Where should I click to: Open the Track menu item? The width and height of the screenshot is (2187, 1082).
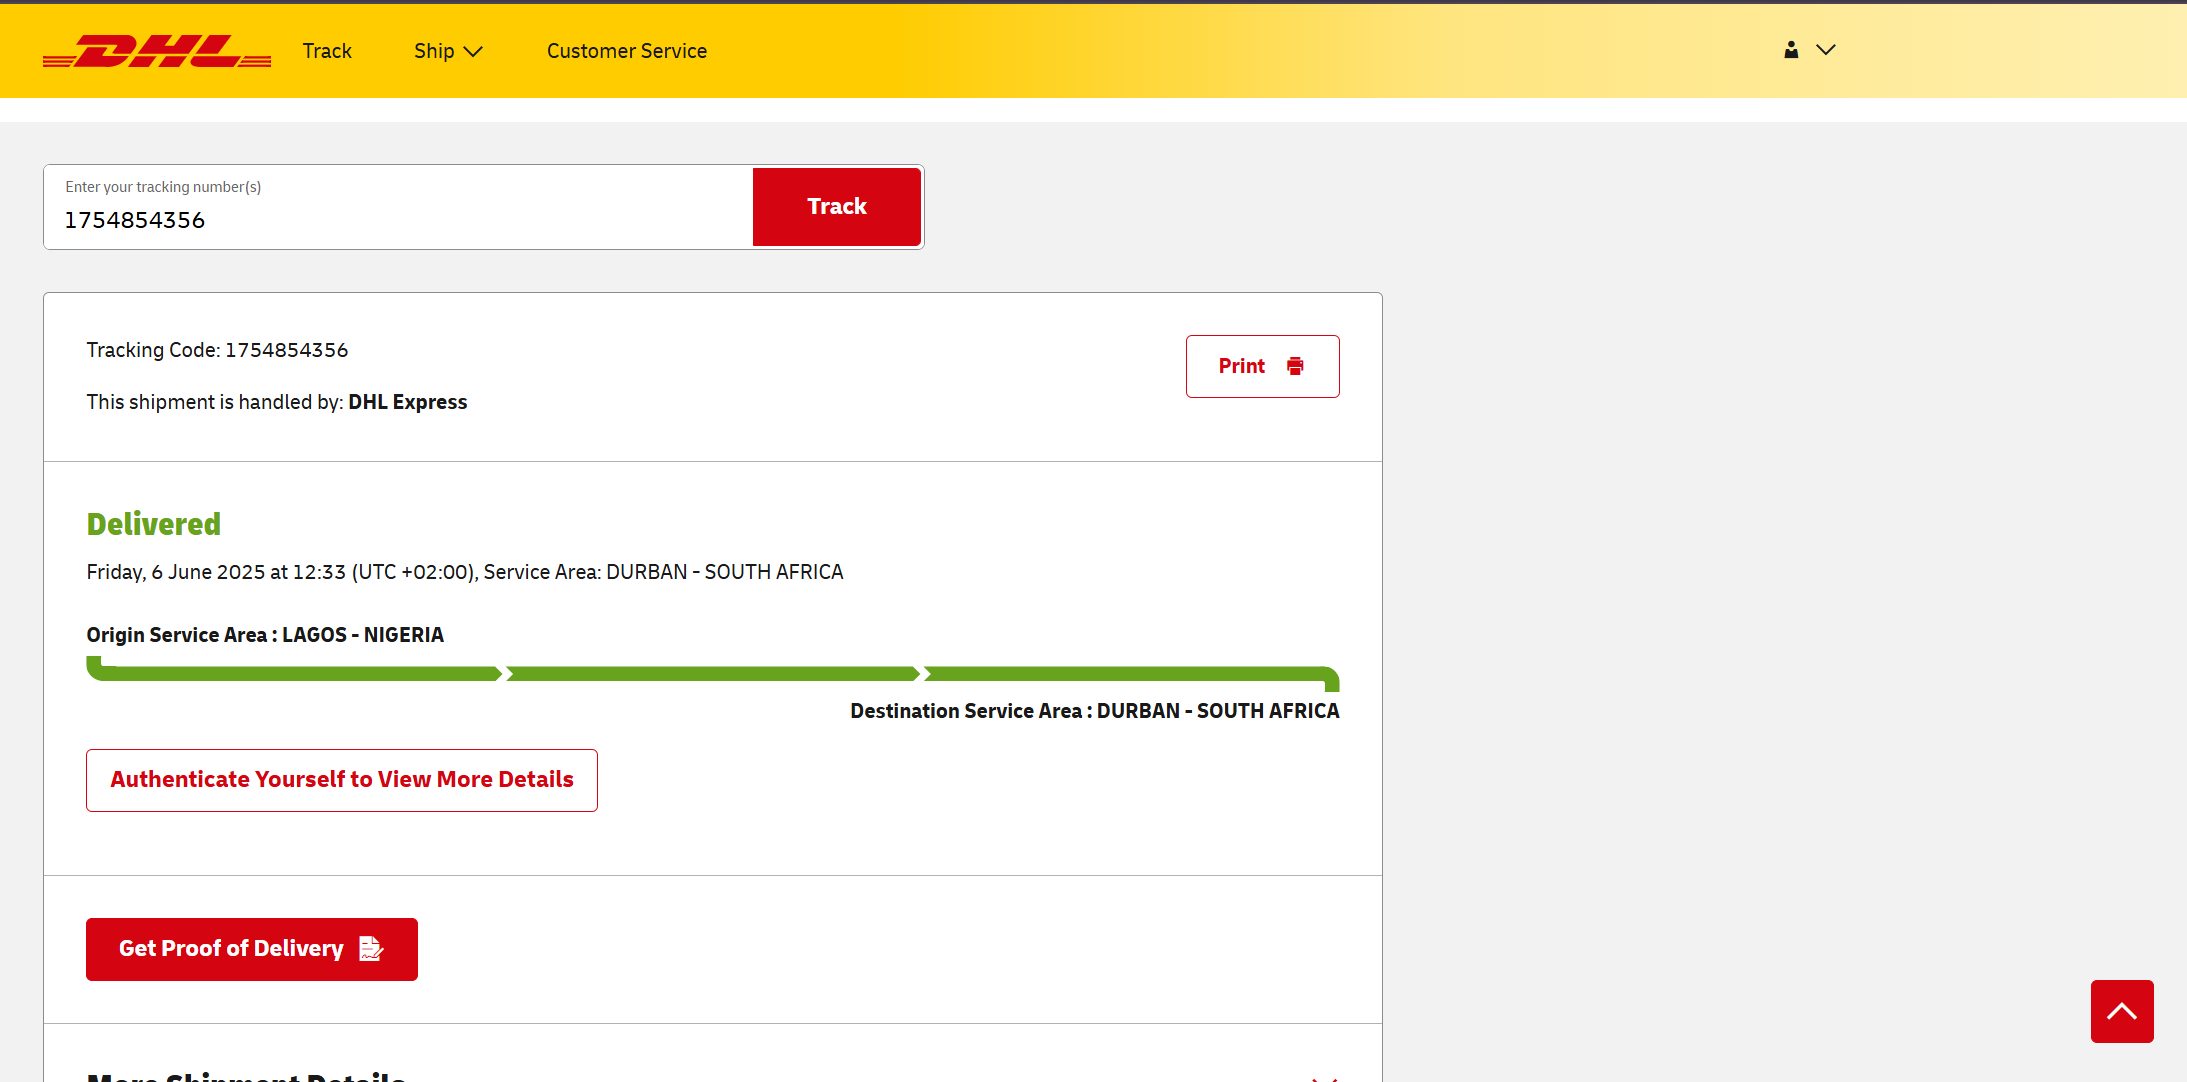click(327, 51)
